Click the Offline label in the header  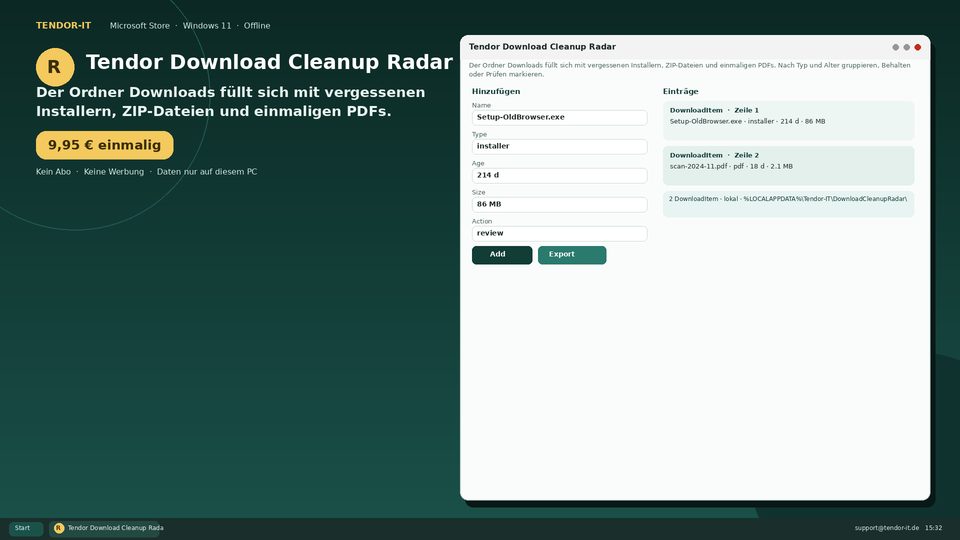(257, 26)
